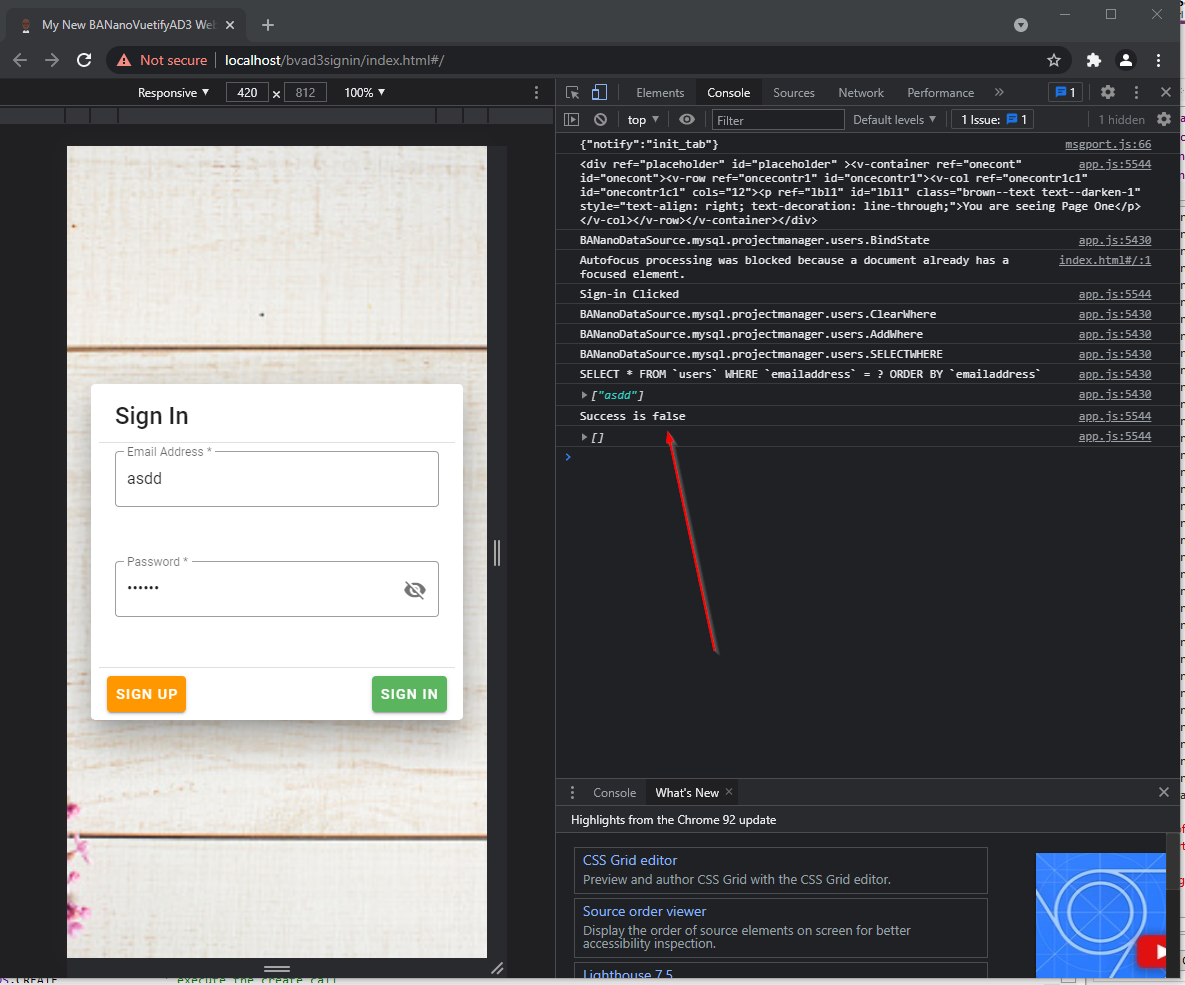Open the top context dropdown

tap(643, 119)
